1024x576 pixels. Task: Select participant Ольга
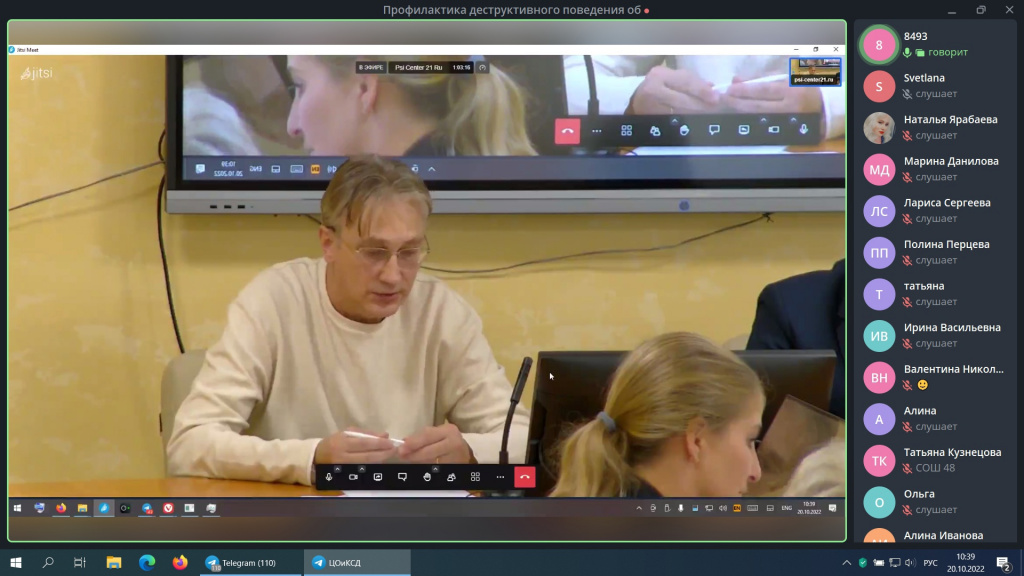pos(935,502)
